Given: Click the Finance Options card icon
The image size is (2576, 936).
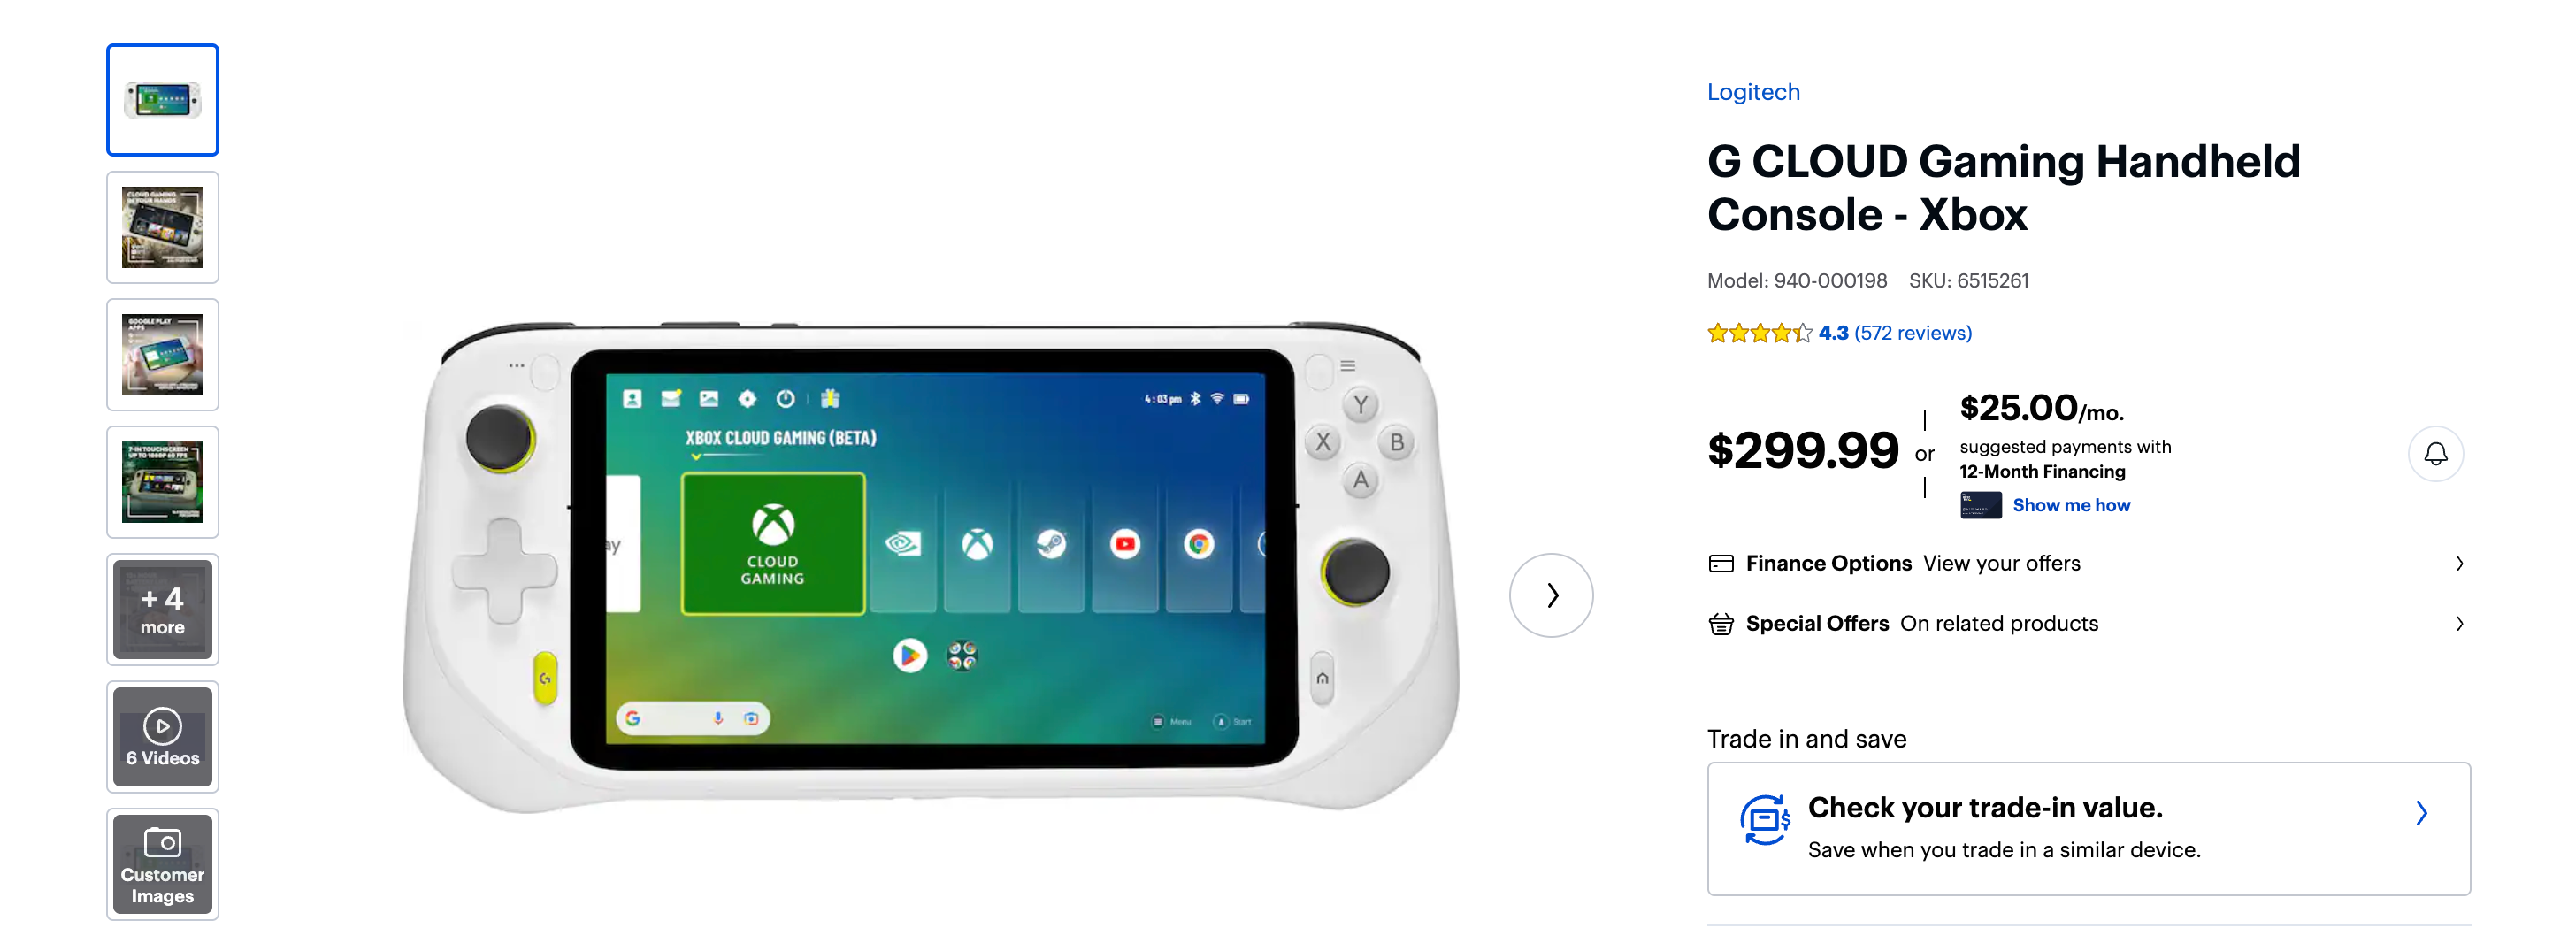Looking at the screenshot, I should 1720,564.
